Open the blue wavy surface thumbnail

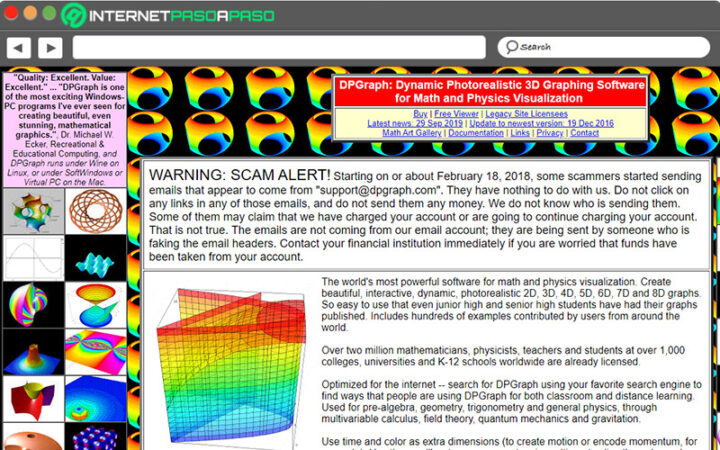[x=96, y=258]
